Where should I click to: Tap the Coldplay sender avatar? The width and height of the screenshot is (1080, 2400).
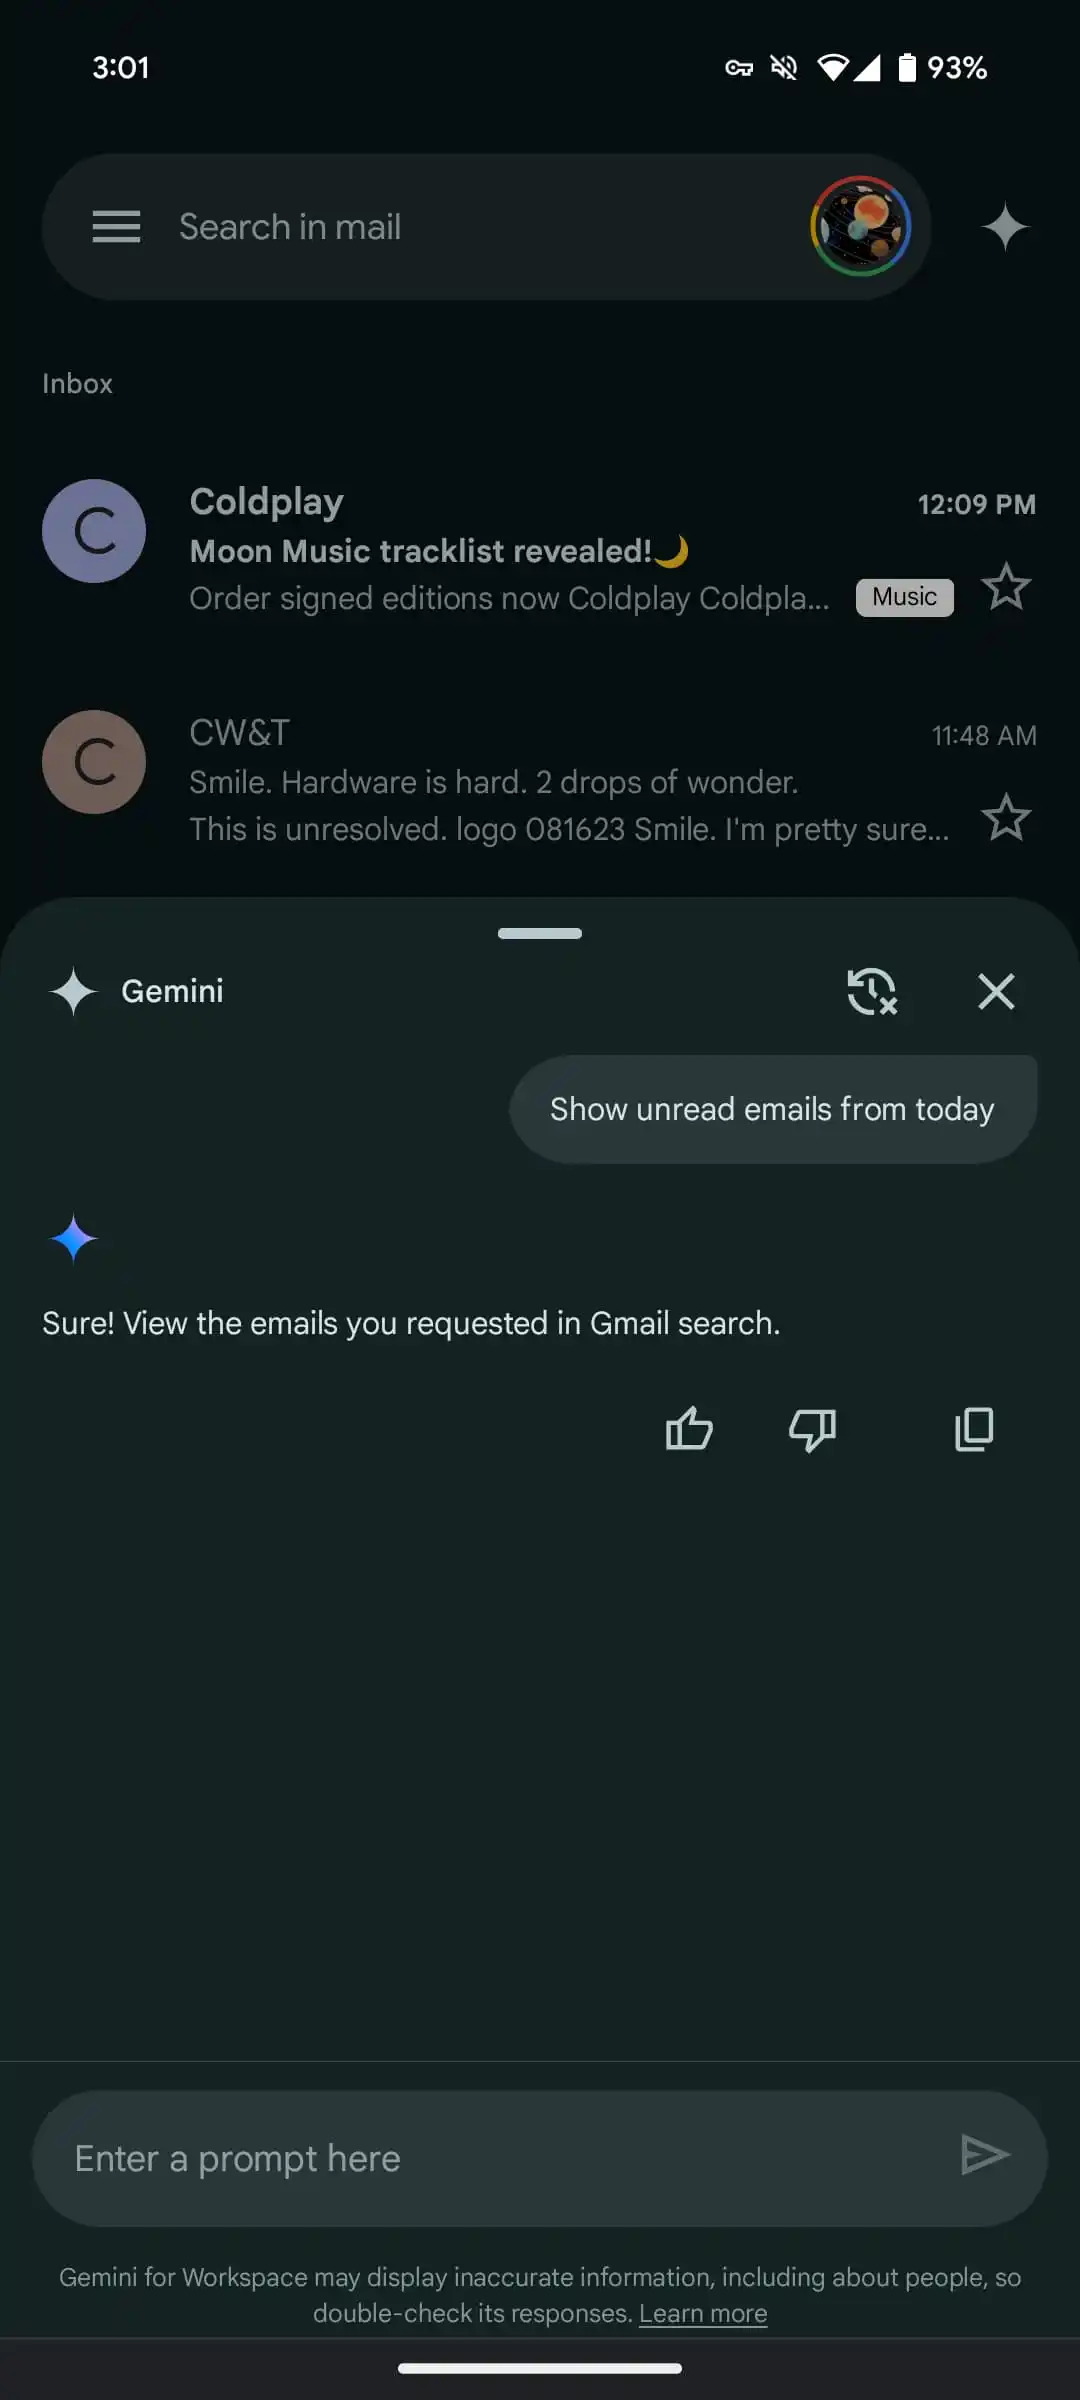pyautogui.click(x=94, y=531)
